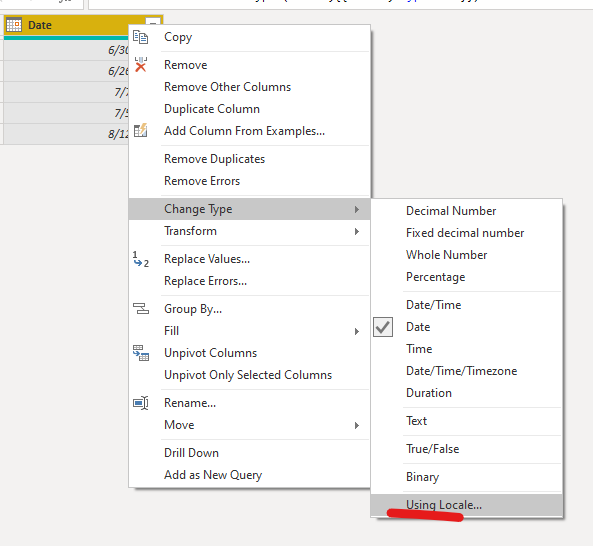Image resolution: width=593 pixels, height=546 pixels.
Task: Set type to Decimal Number
Action: 466,211
